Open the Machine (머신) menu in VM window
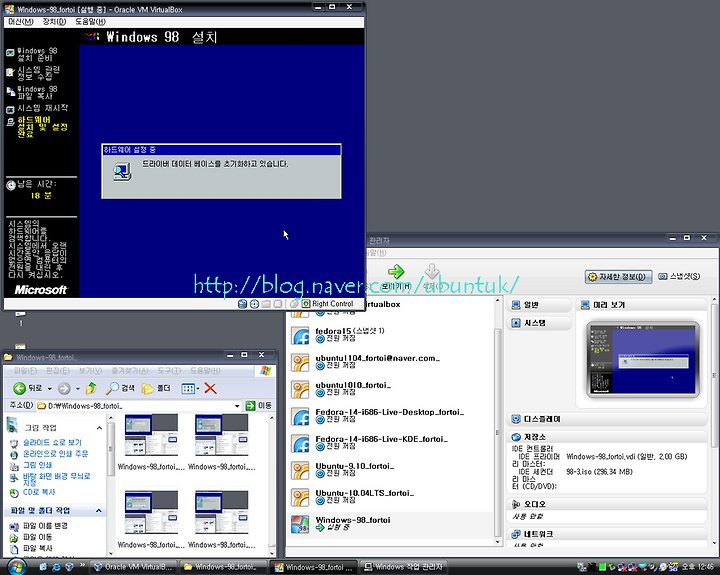Image resolution: width=720 pixels, height=575 pixels. pyautogui.click(x=21, y=22)
